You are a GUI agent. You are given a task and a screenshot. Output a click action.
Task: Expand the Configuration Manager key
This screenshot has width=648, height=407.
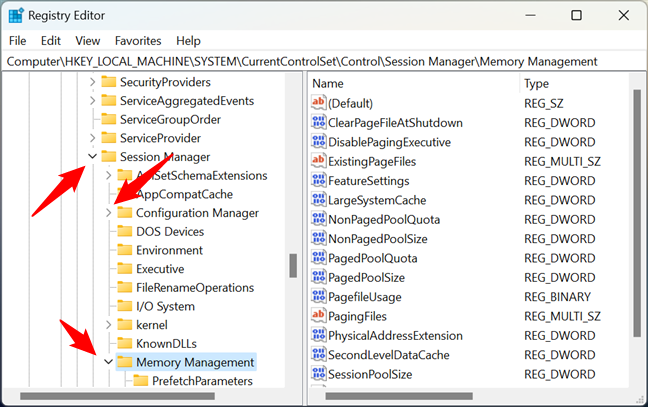click(108, 213)
